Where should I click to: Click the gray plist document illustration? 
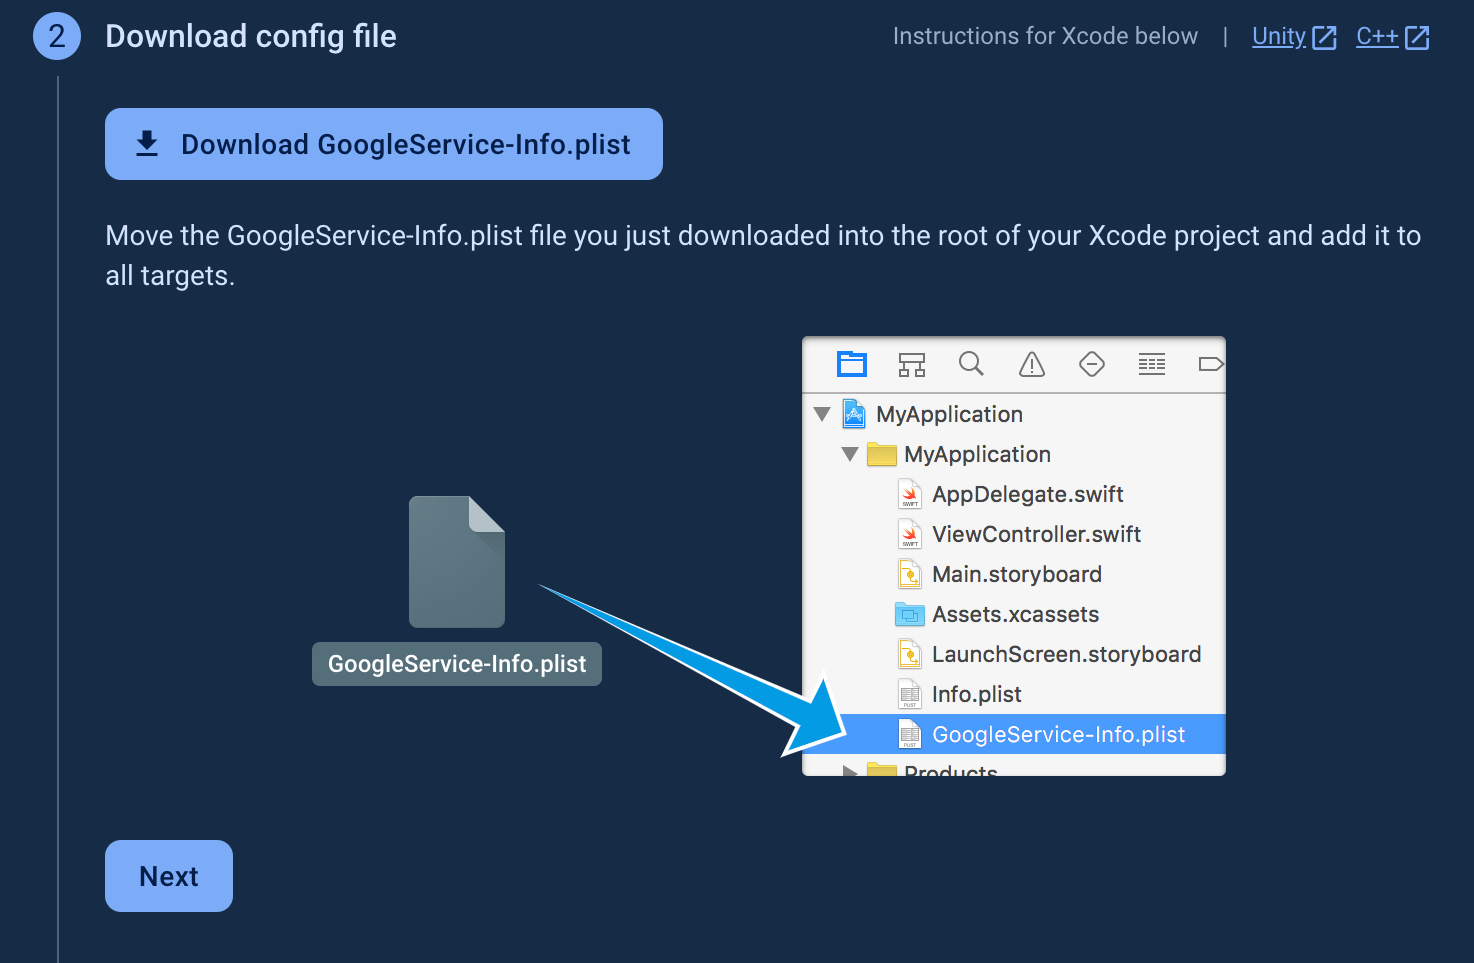click(x=457, y=562)
